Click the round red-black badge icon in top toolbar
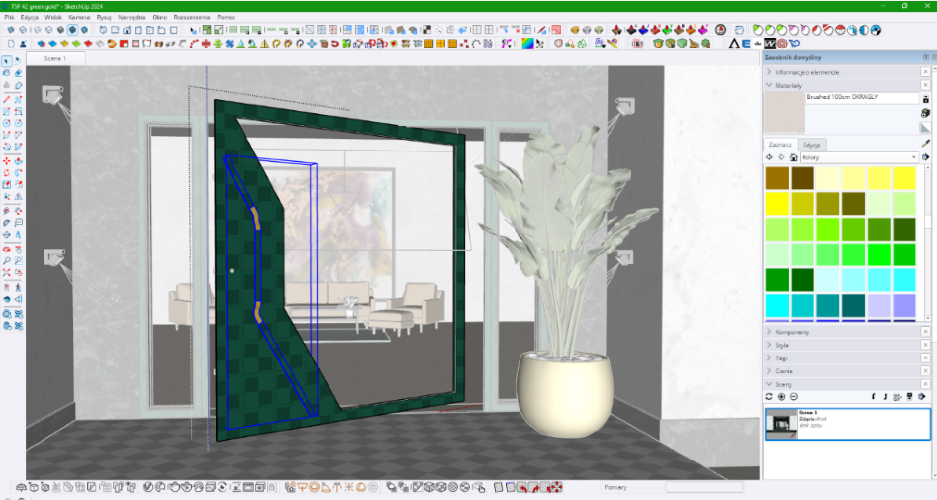 tap(720, 30)
